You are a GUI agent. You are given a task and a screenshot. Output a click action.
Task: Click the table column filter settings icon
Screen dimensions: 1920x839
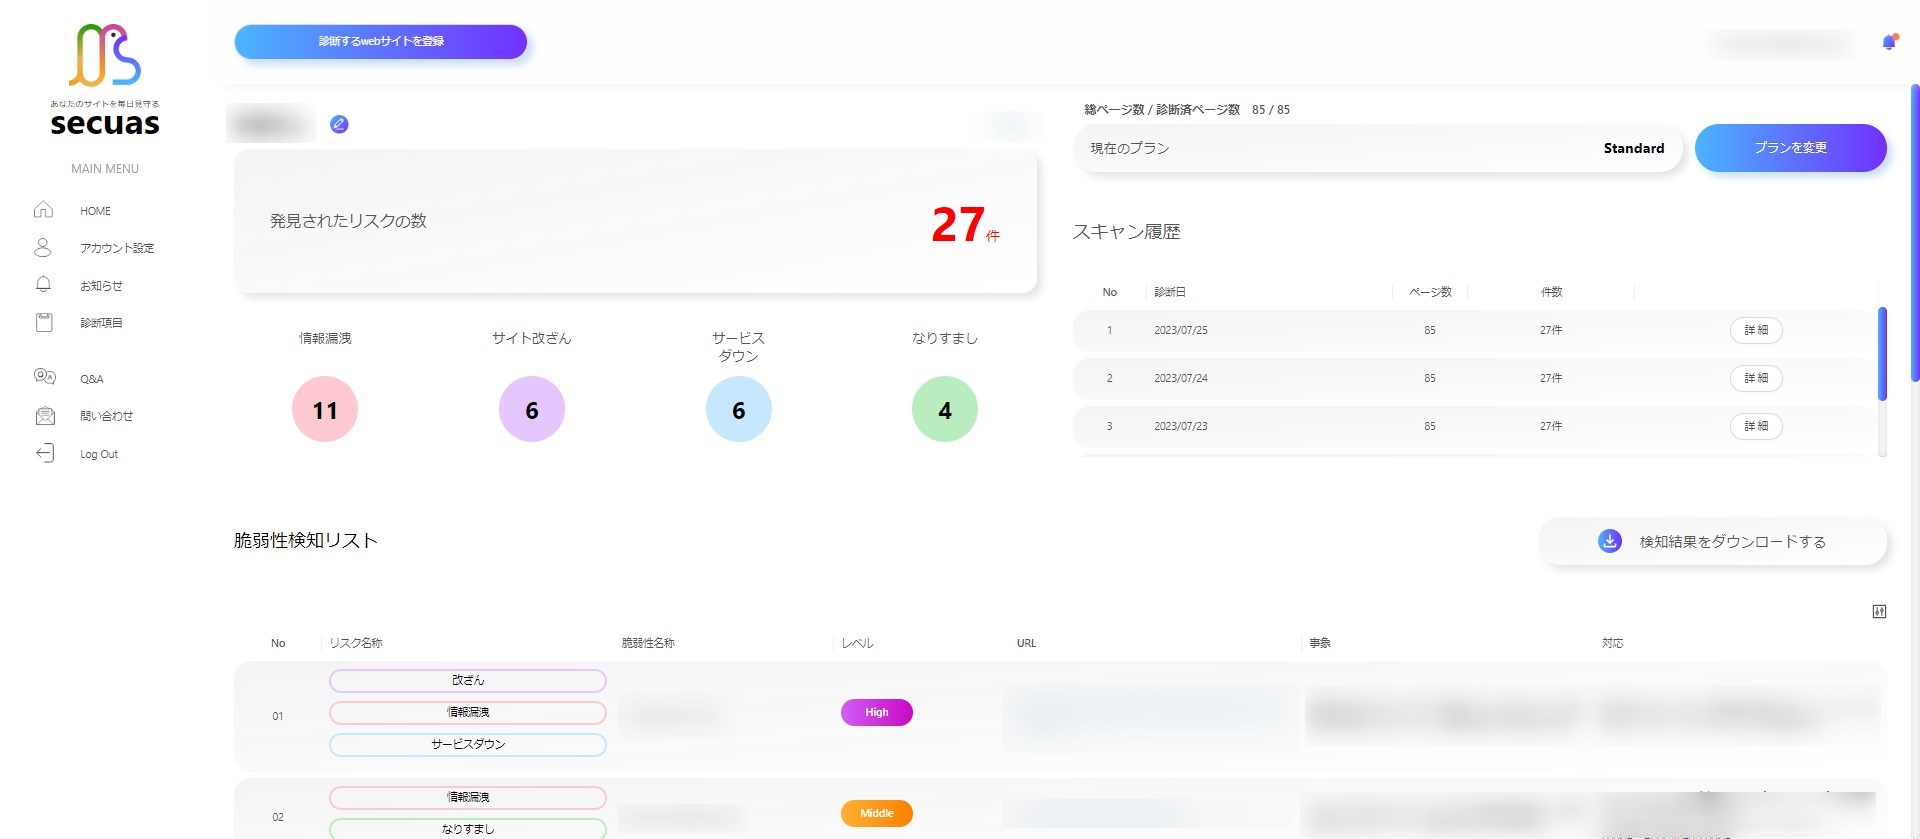(1879, 612)
